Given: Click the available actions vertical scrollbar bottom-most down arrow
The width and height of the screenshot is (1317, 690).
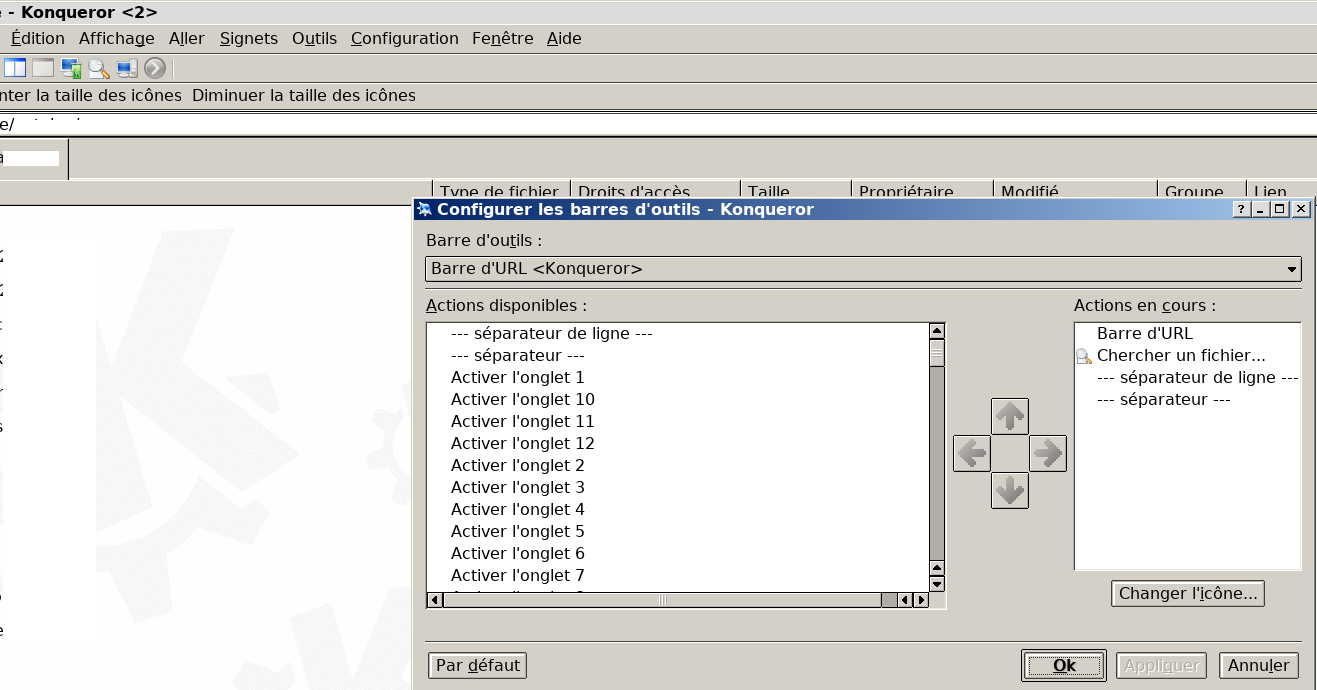Looking at the screenshot, I should tap(937, 584).
